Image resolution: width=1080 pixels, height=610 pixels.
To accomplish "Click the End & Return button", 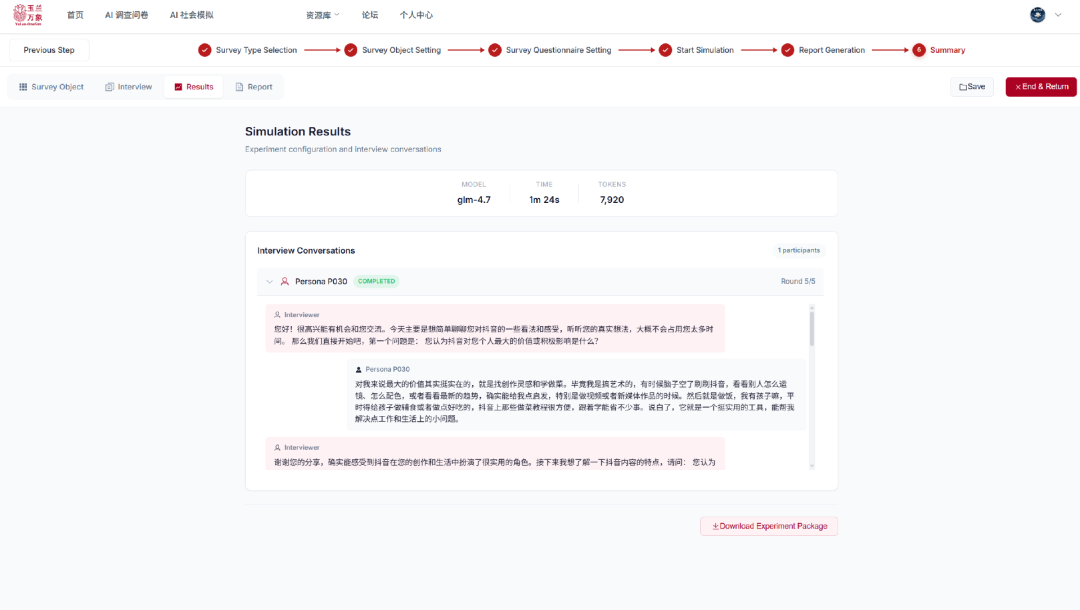I will 1041,87.
